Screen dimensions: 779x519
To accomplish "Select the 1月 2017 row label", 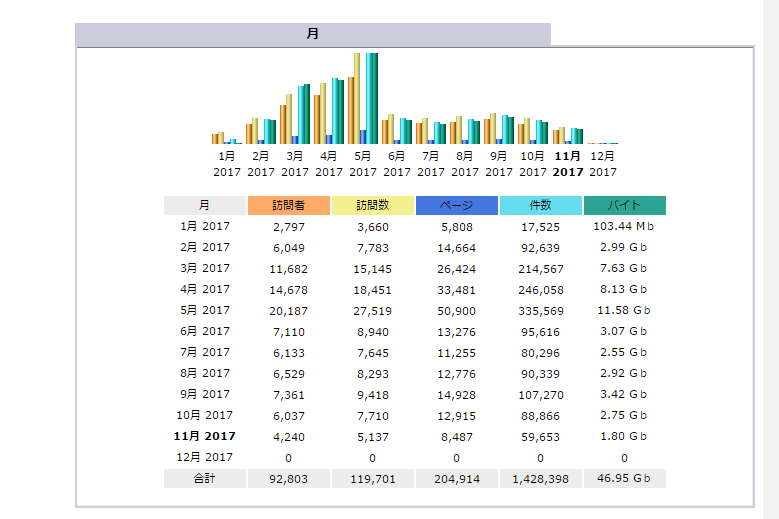I will 205,226.
